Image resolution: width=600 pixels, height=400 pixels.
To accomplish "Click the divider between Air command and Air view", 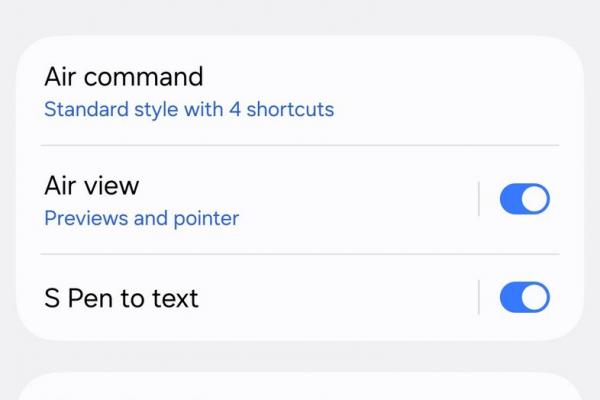I will pyautogui.click(x=300, y=145).
